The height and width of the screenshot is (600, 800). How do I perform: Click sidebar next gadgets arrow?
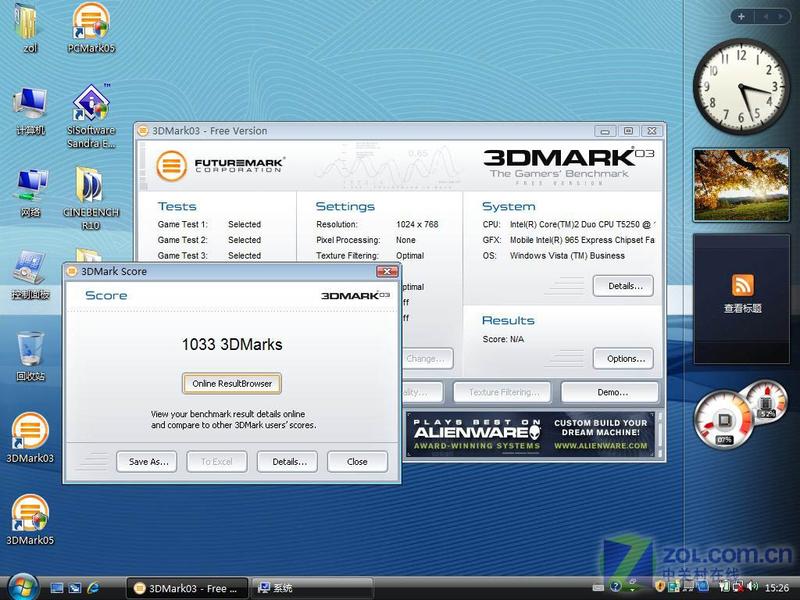coord(781,17)
